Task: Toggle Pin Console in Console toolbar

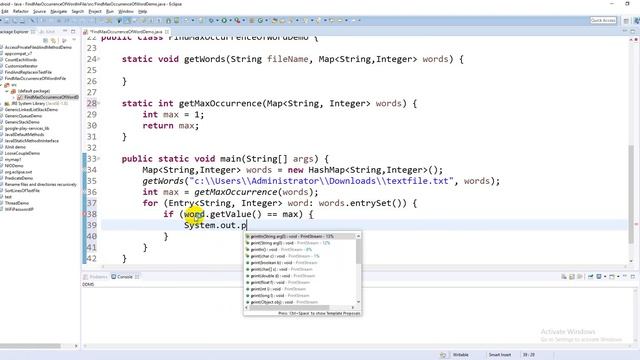Action: point(591,276)
